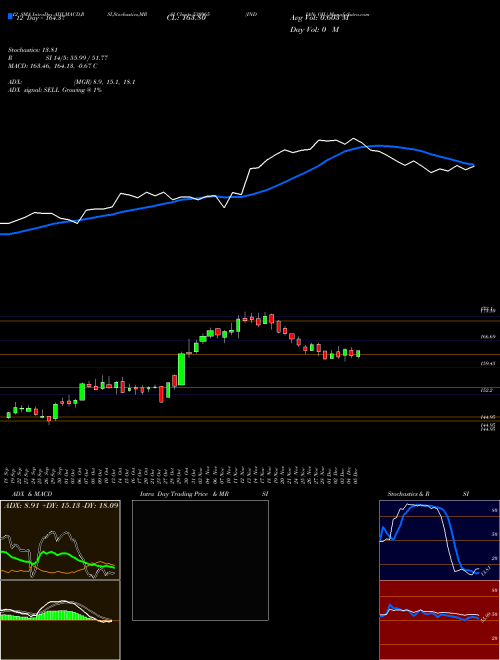500x660 pixels.
Task: Click the tallest green candlestick in late October
Action: point(181,369)
